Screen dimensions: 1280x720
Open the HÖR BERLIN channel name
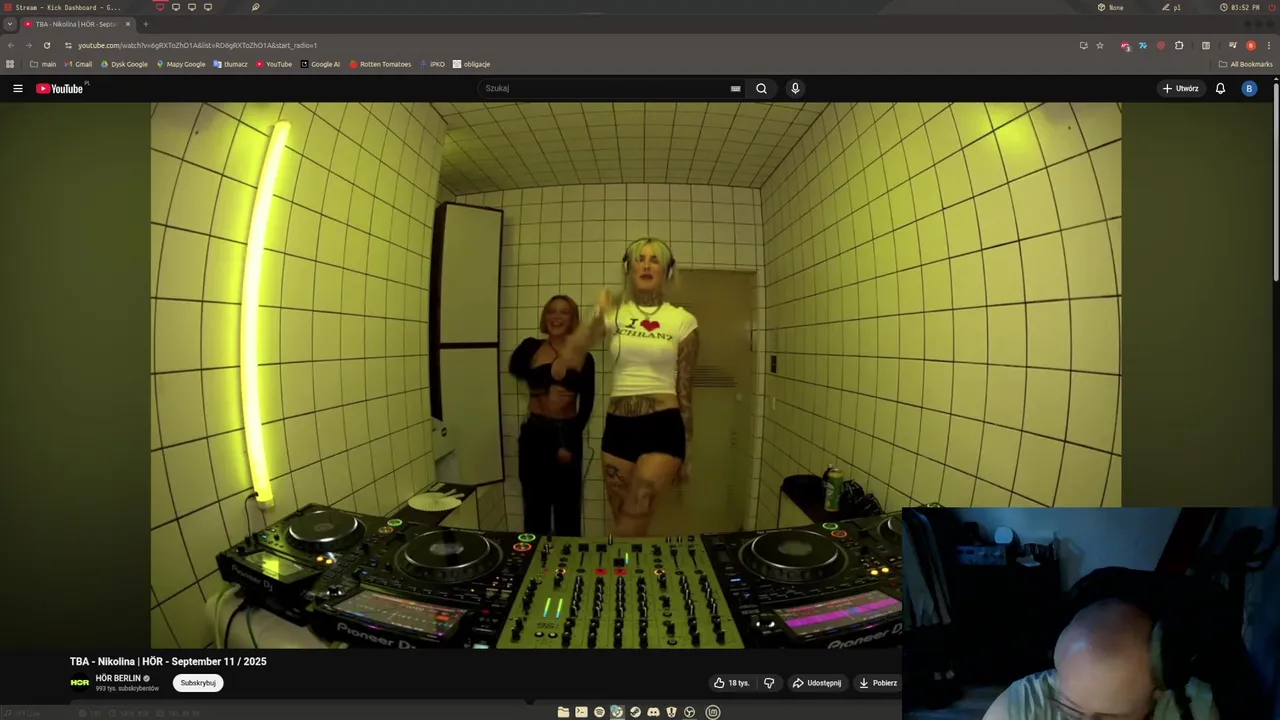118,678
